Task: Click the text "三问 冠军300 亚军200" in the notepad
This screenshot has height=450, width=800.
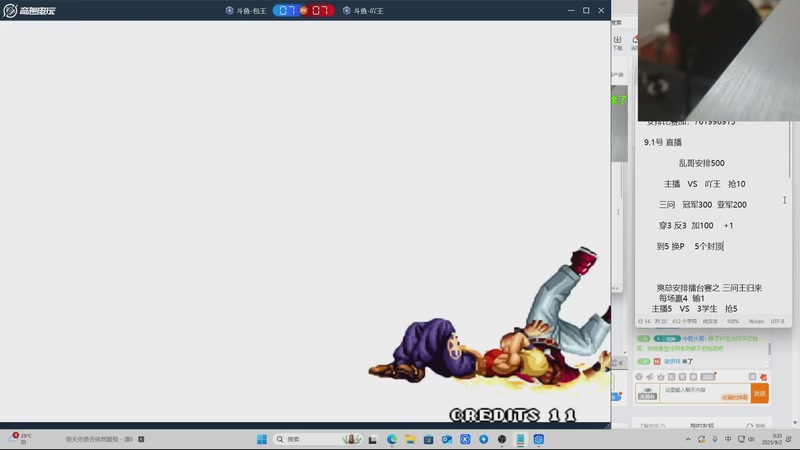Action: pos(703,205)
